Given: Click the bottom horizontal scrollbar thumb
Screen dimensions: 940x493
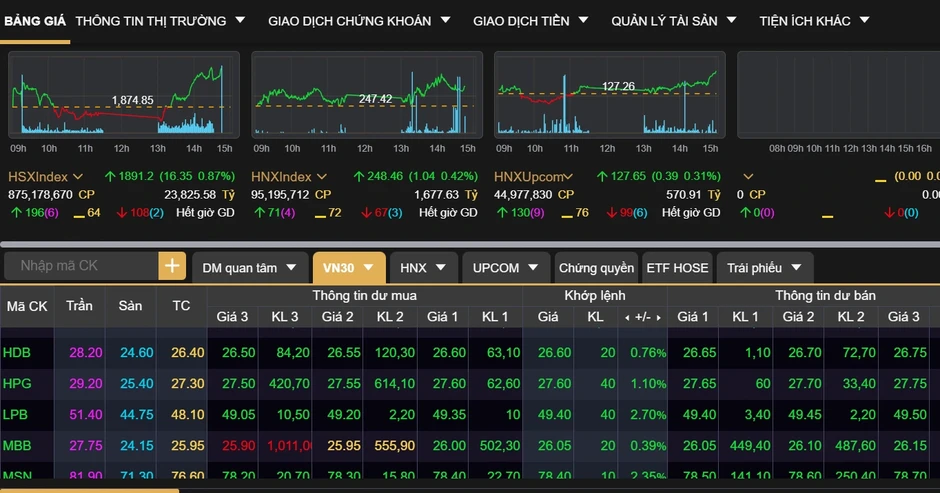Looking at the screenshot, I should click(x=89, y=491).
